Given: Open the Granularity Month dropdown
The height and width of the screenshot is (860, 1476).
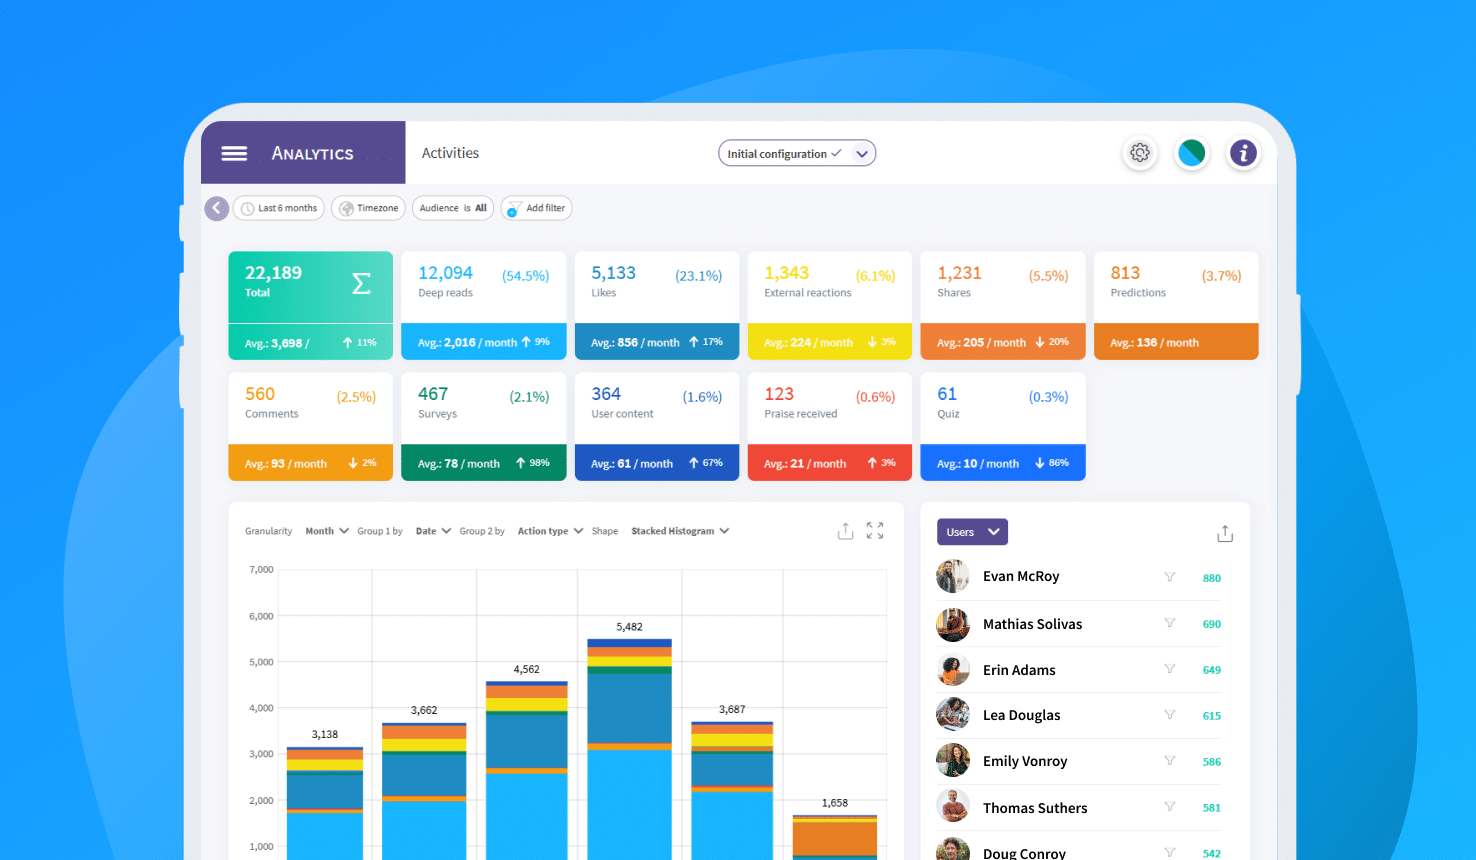Looking at the screenshot, I should (327, 531).
